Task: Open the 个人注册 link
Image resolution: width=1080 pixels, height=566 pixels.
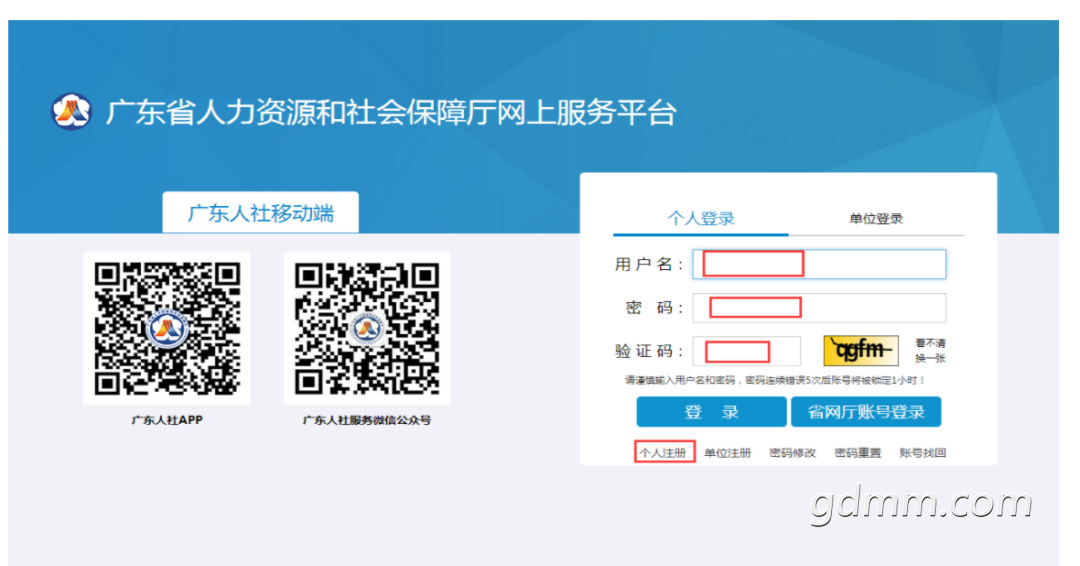Action: point(663,452)
